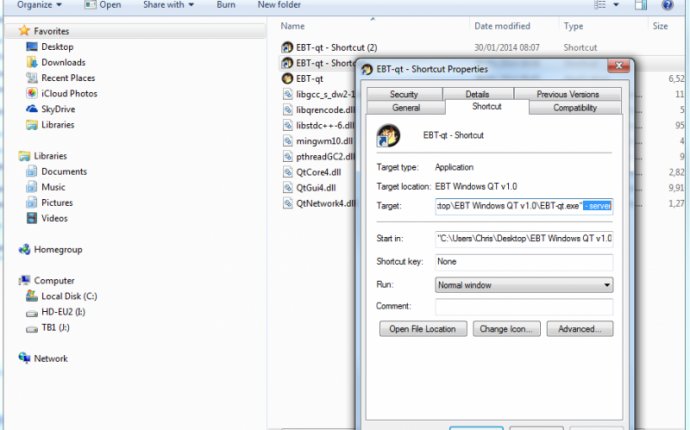Screen dimensions: 690x430
Task: Open the Recent Places icon
Action: coord(32,78)
